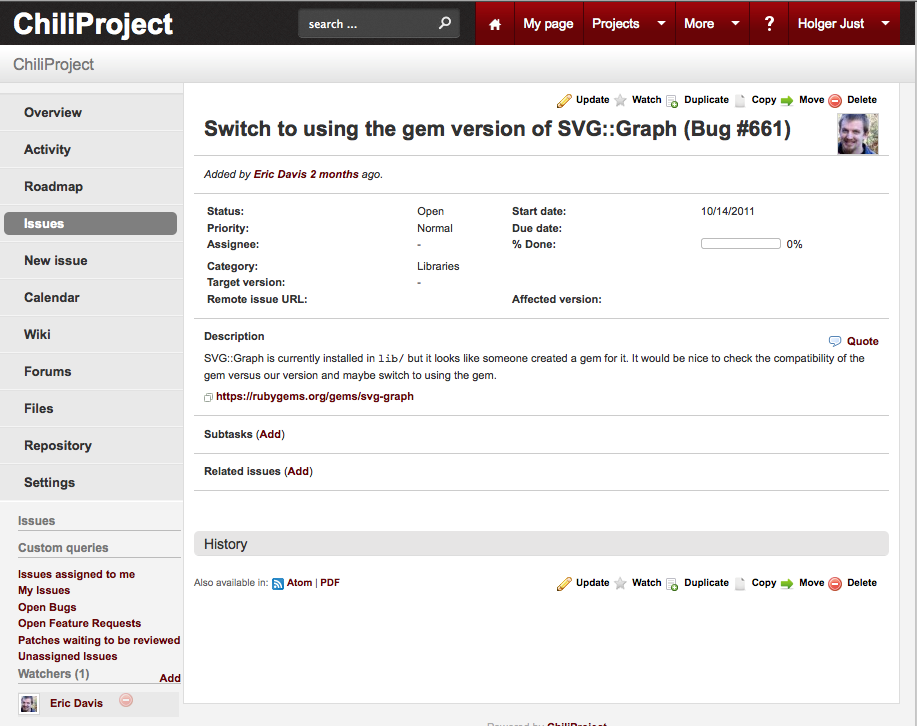This screenshot has width=917, height=726.
Task: Open the rubygems svg-graph link
Action: [x=315, y=396]
